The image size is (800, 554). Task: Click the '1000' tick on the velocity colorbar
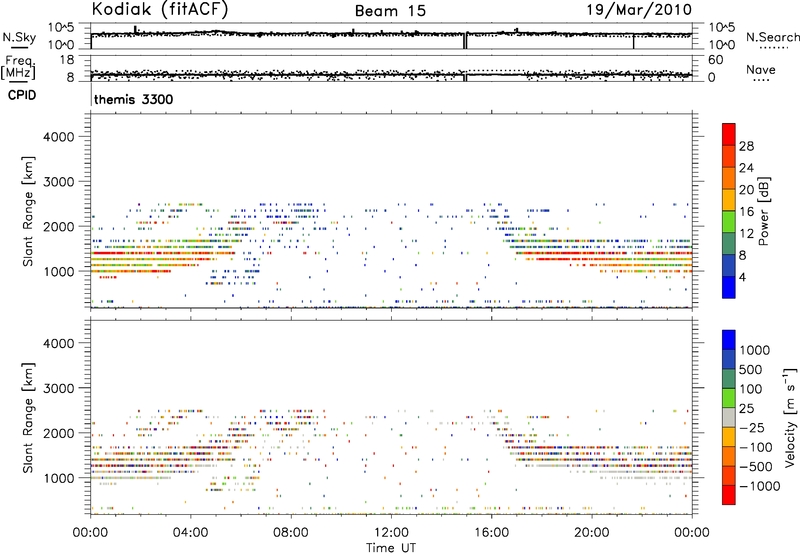754,350
